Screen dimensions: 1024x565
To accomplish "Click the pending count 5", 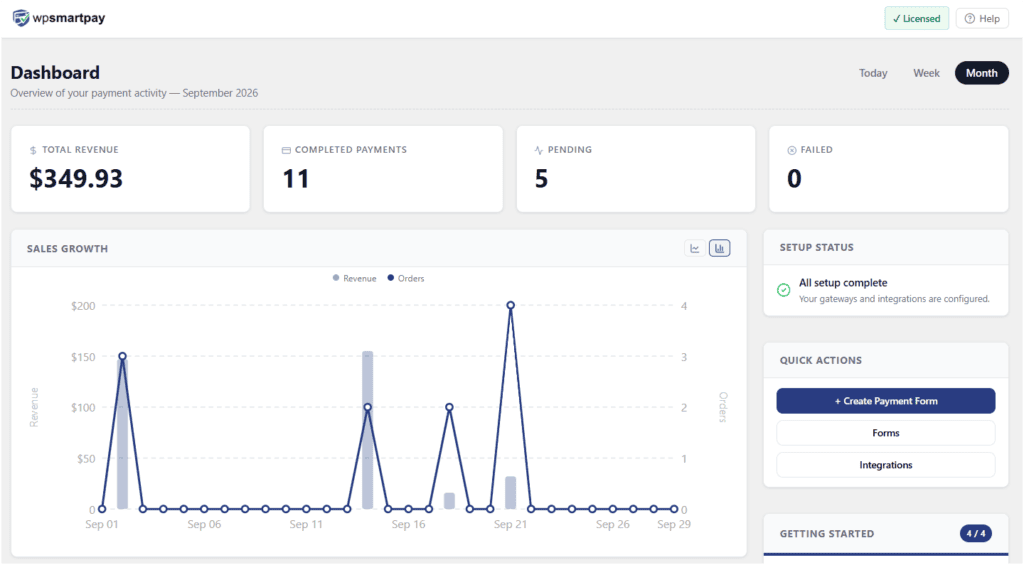I will 541,178.
